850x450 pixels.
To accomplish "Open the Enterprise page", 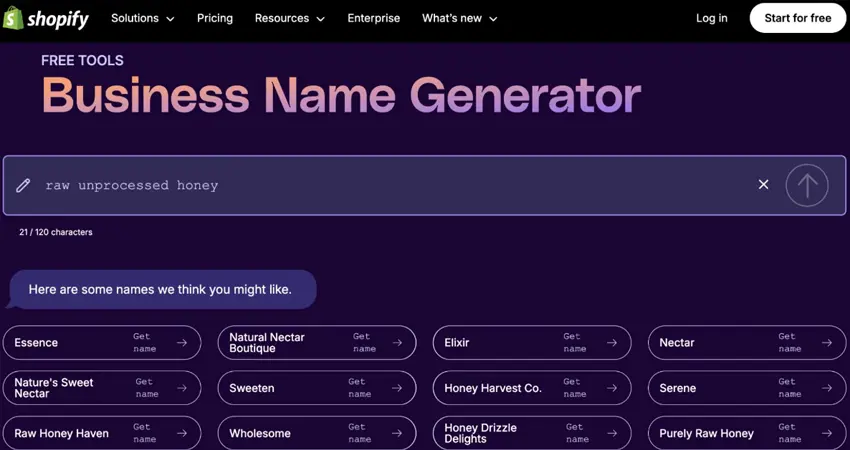I will click(374, 18).
